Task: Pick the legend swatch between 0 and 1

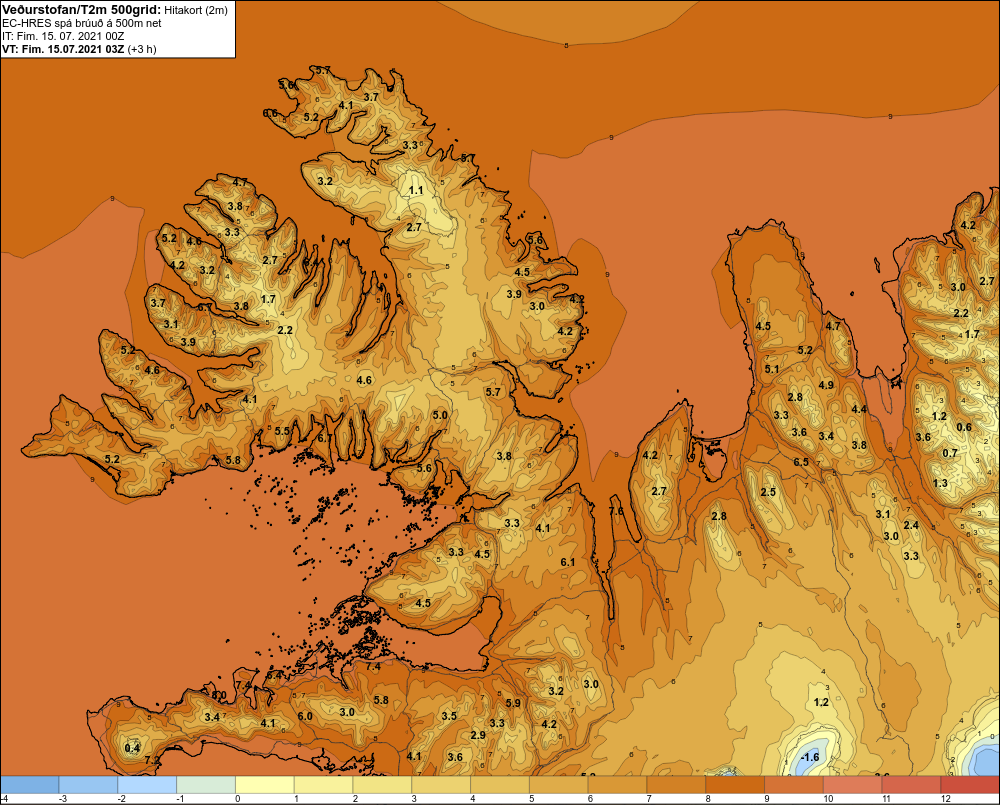Action: [x=265, y=785]
